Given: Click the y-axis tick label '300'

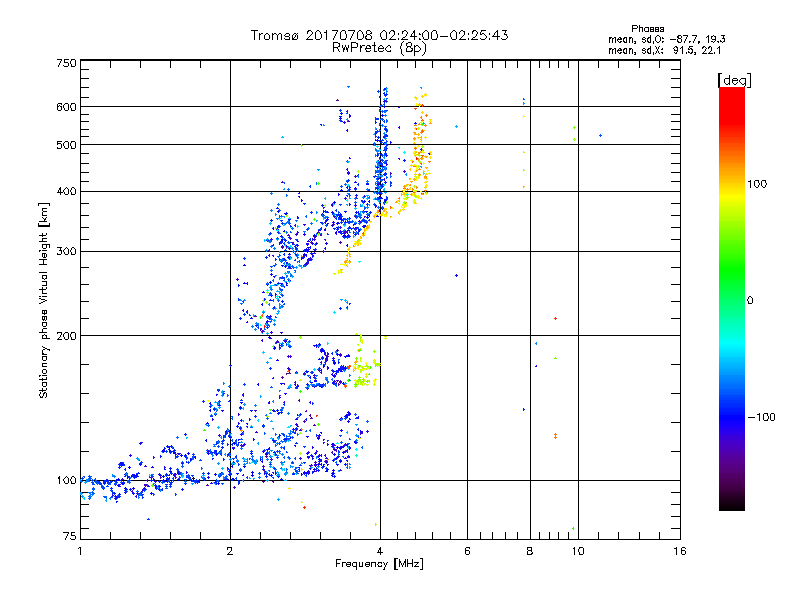Looking at the screenshot, I should pos(66,251).
